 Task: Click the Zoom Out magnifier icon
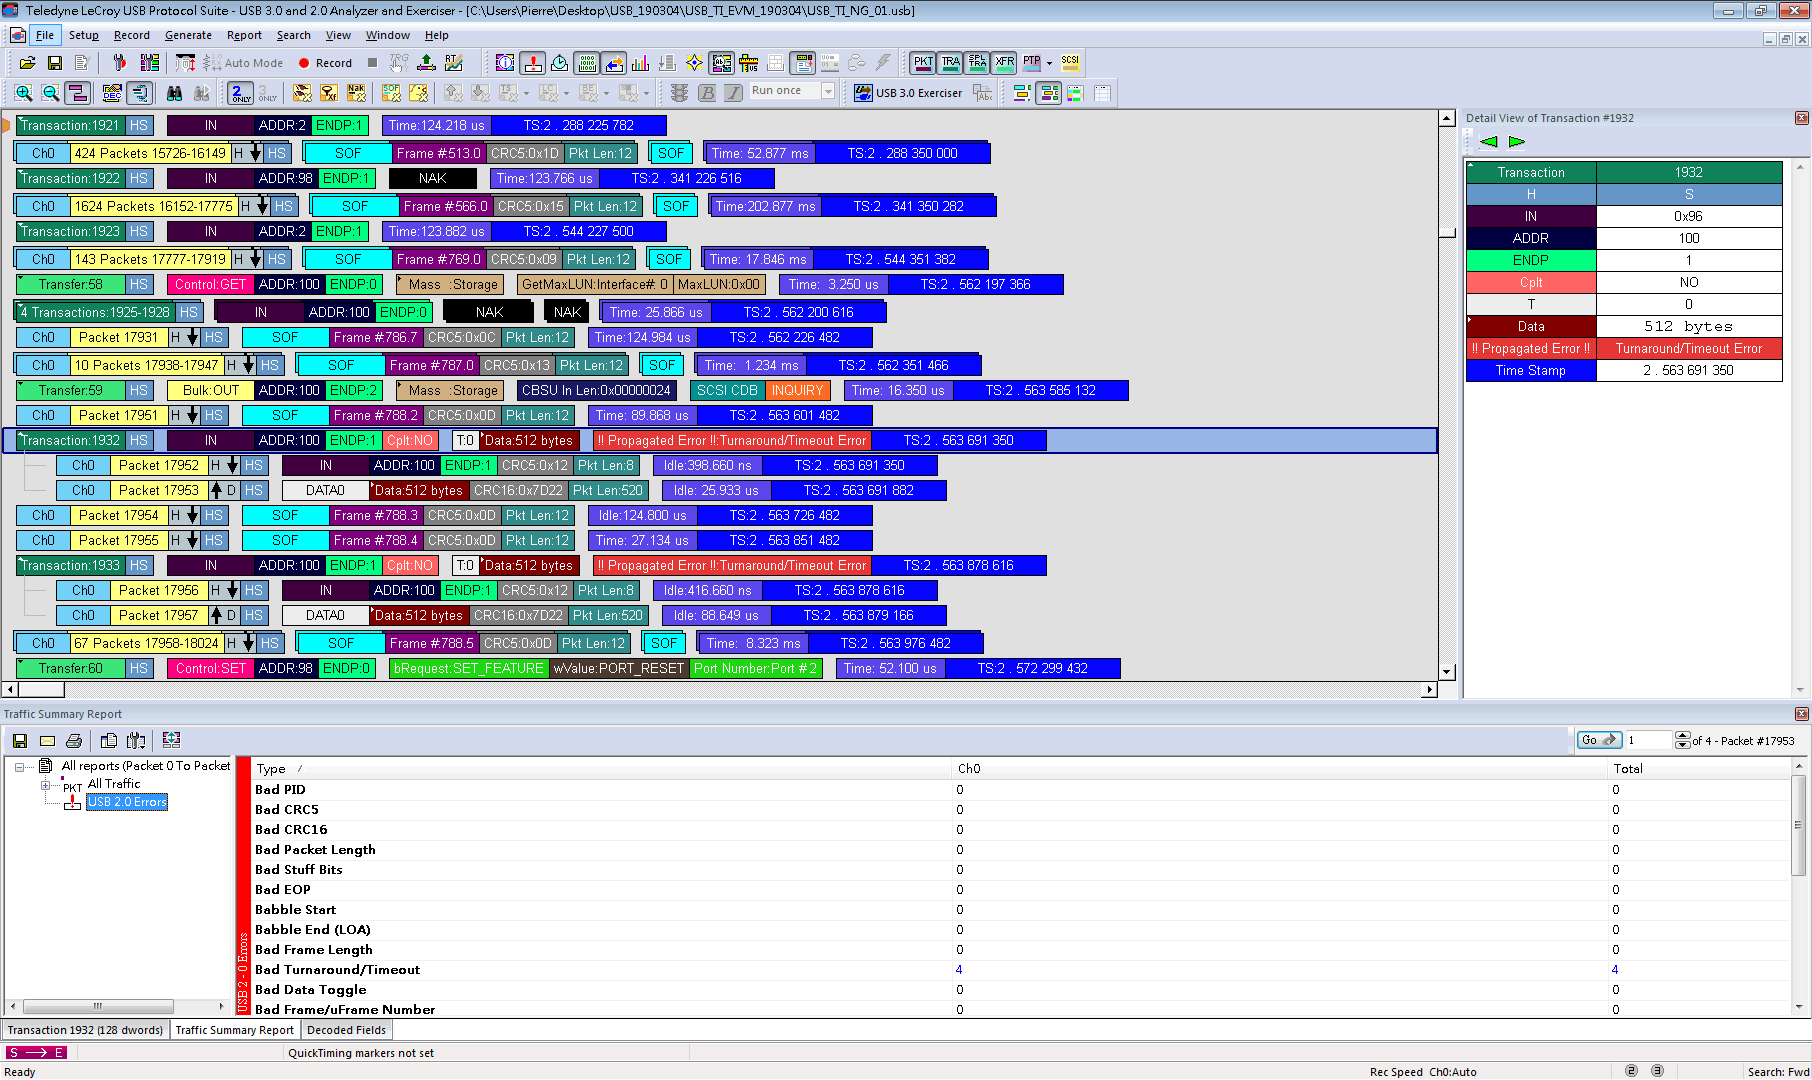coord(51,93)
